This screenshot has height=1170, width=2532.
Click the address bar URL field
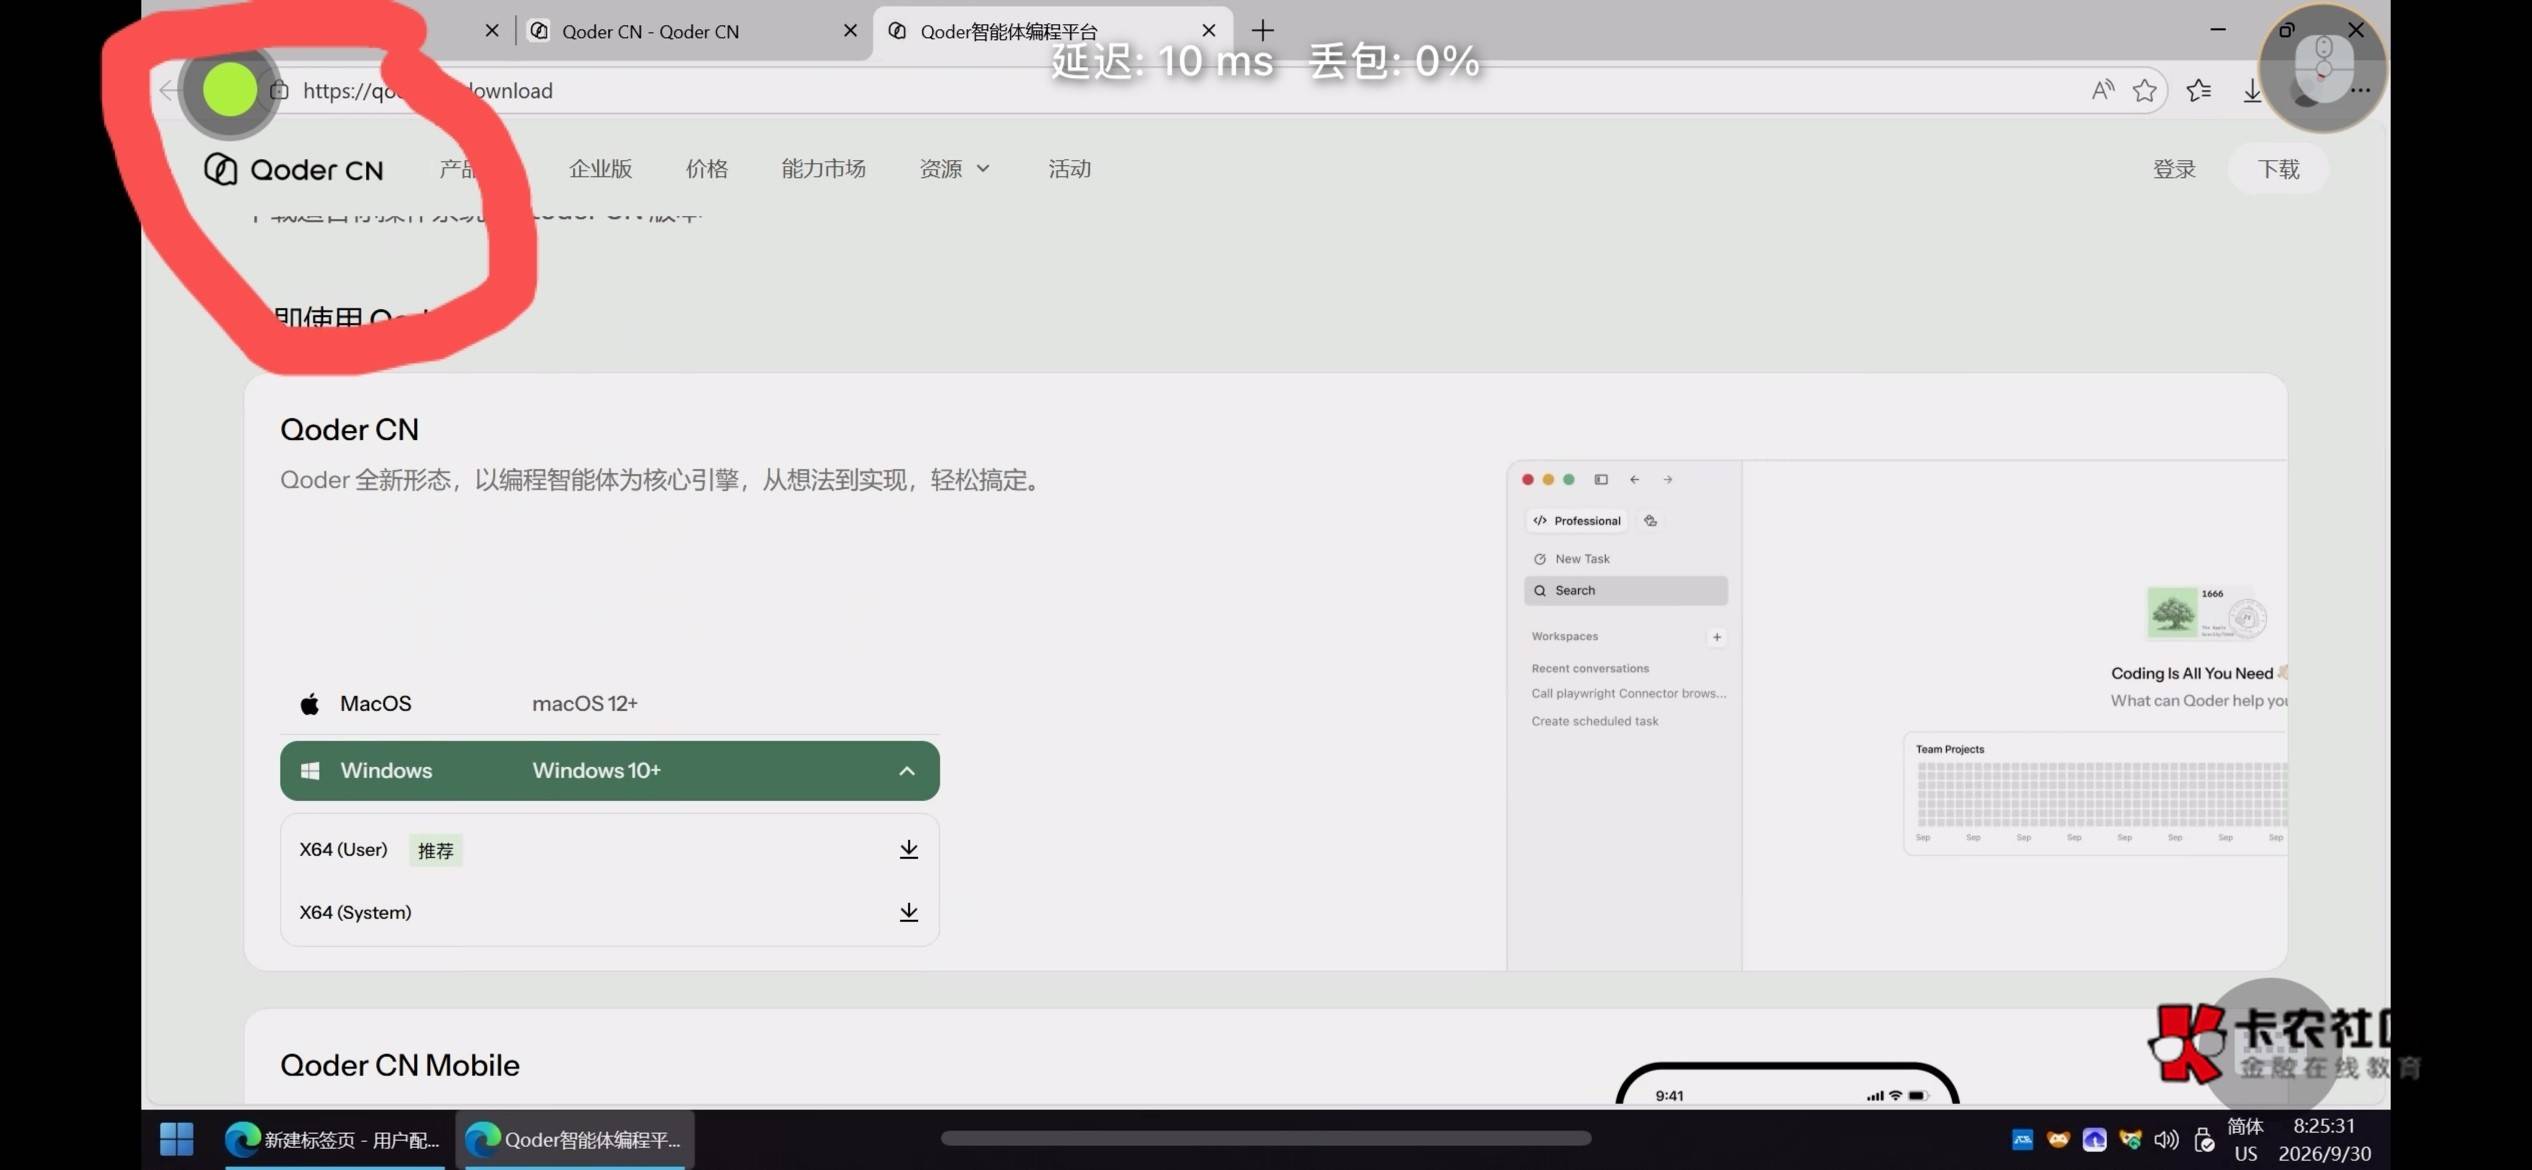click(1180, 91)
